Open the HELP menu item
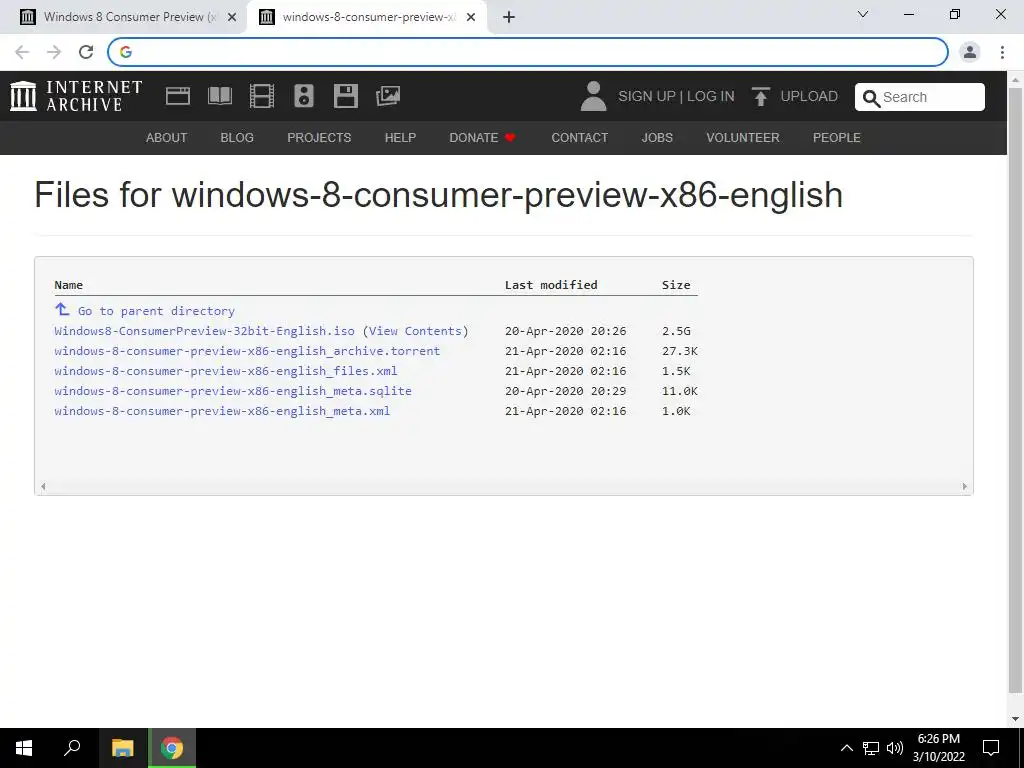This screenshot has height=768, width=1024. click(400, 138)
